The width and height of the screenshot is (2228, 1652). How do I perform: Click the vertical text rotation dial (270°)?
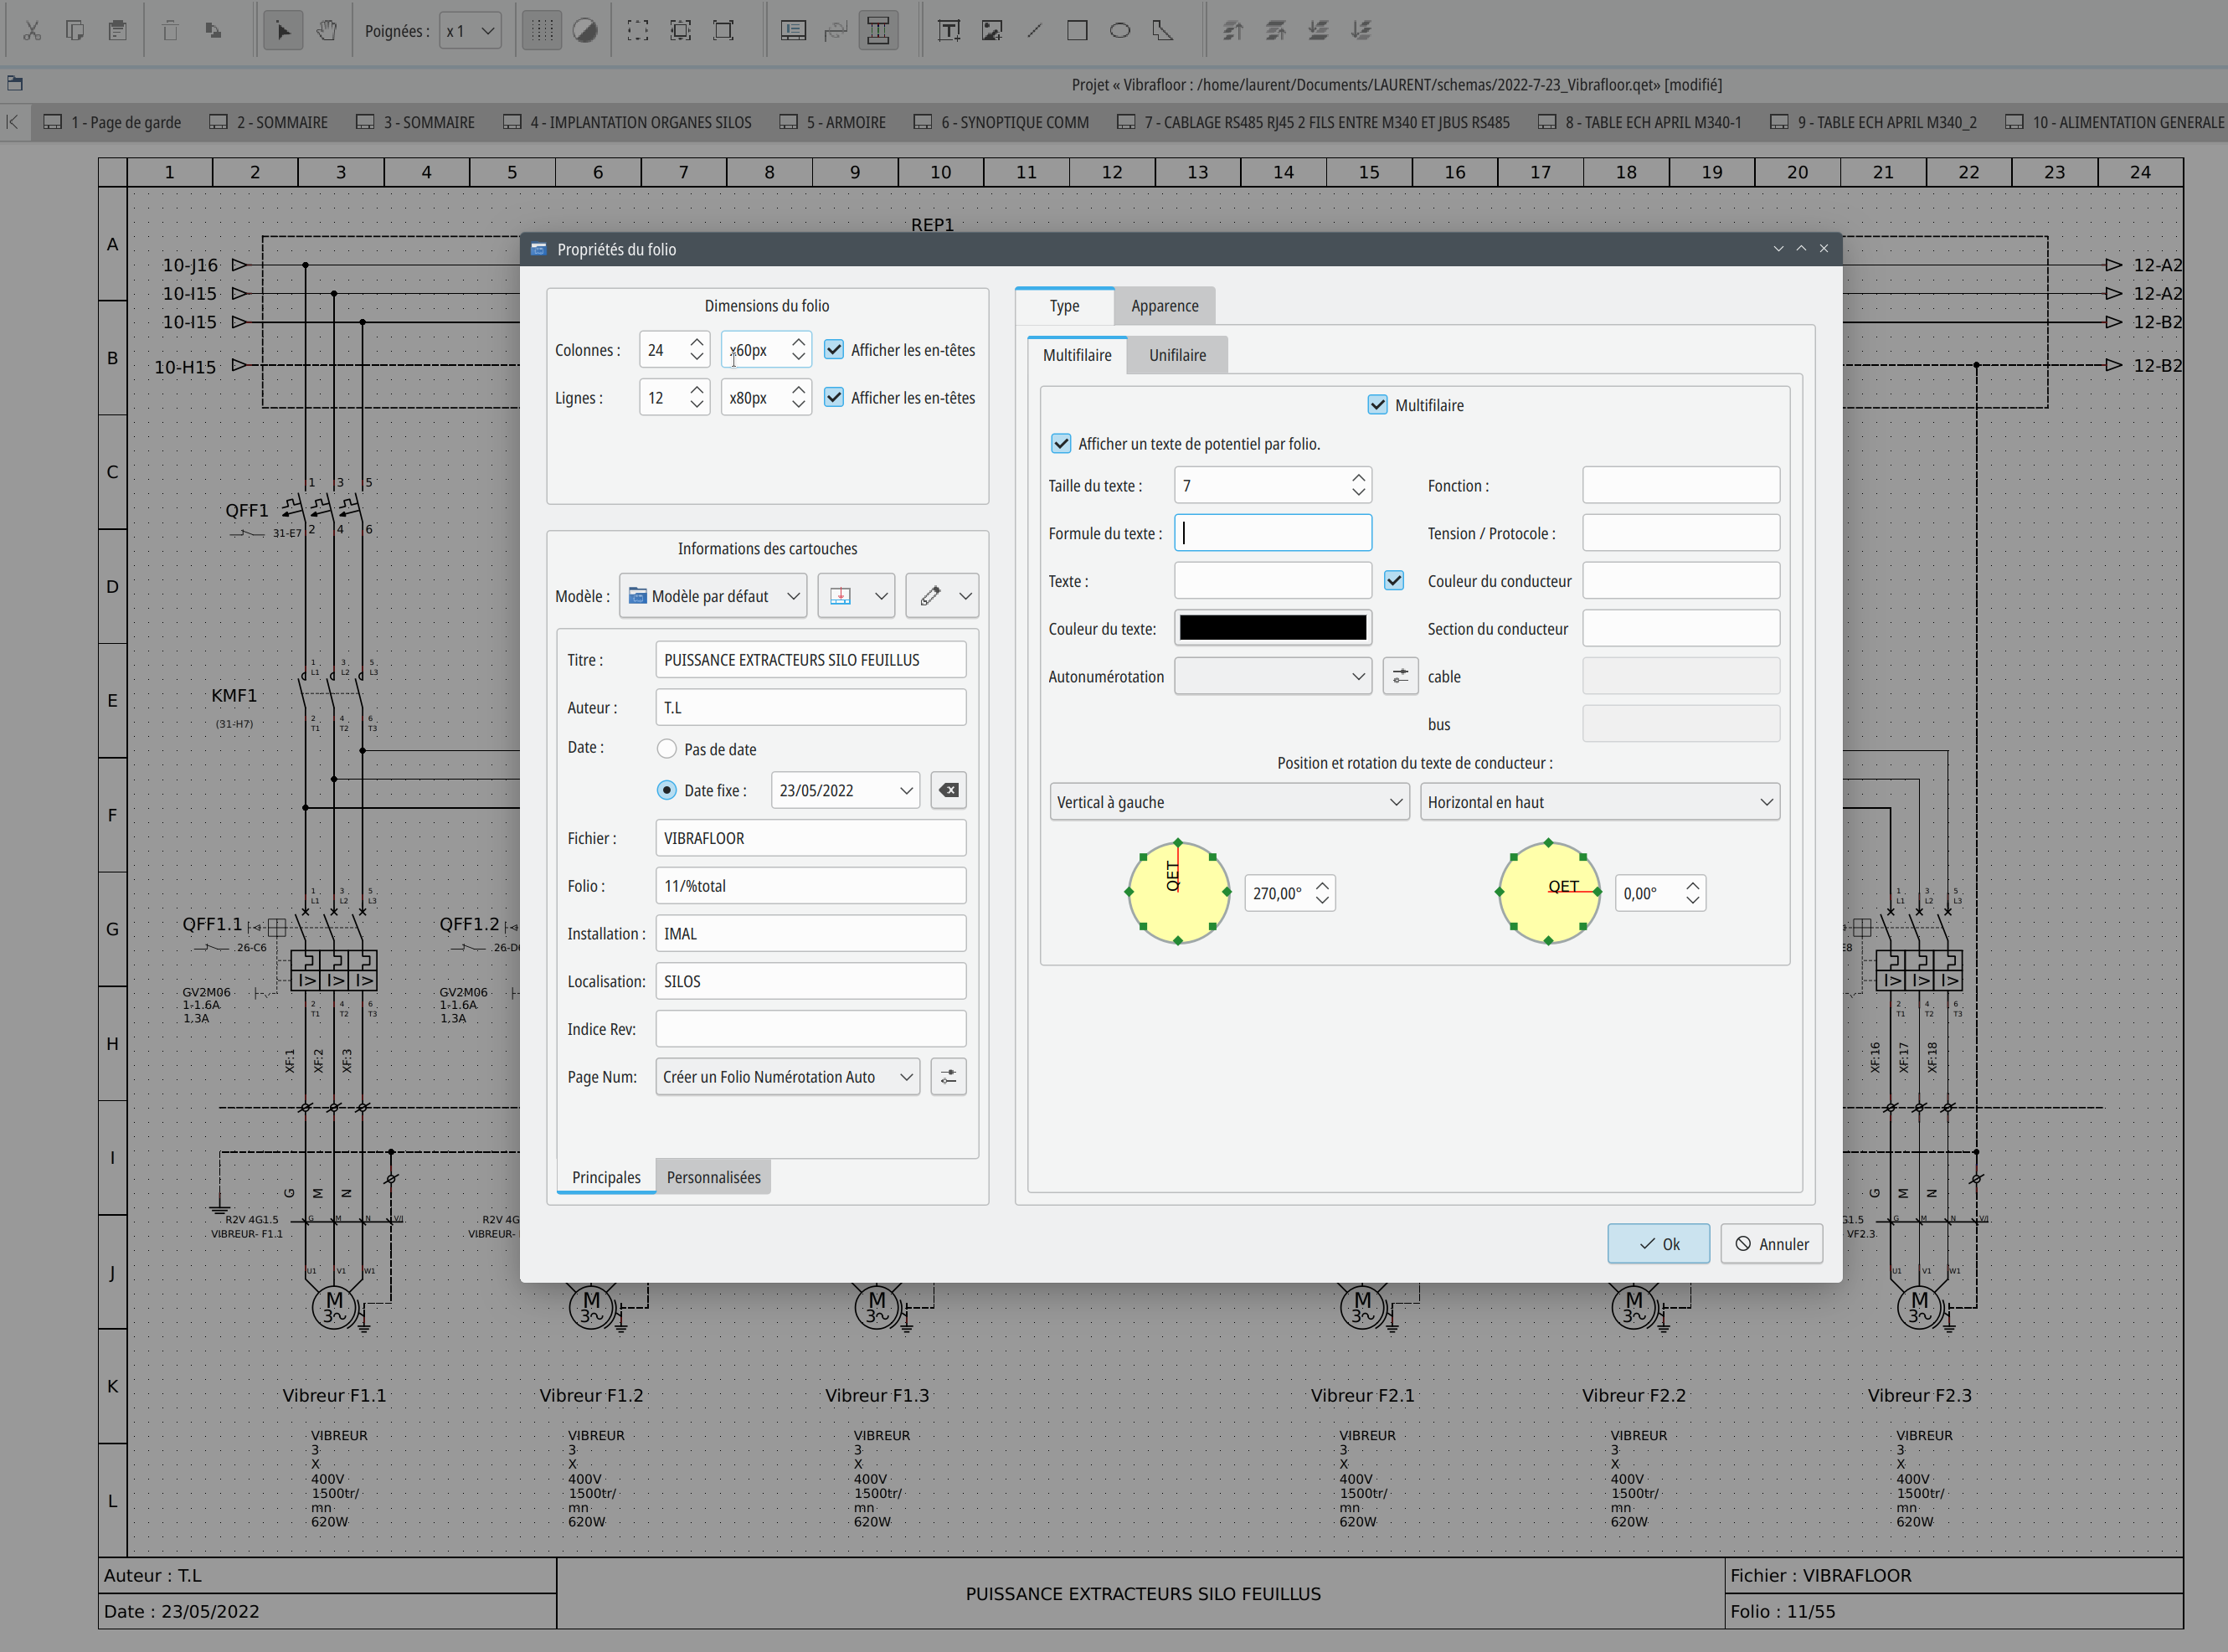point(1178,892)
